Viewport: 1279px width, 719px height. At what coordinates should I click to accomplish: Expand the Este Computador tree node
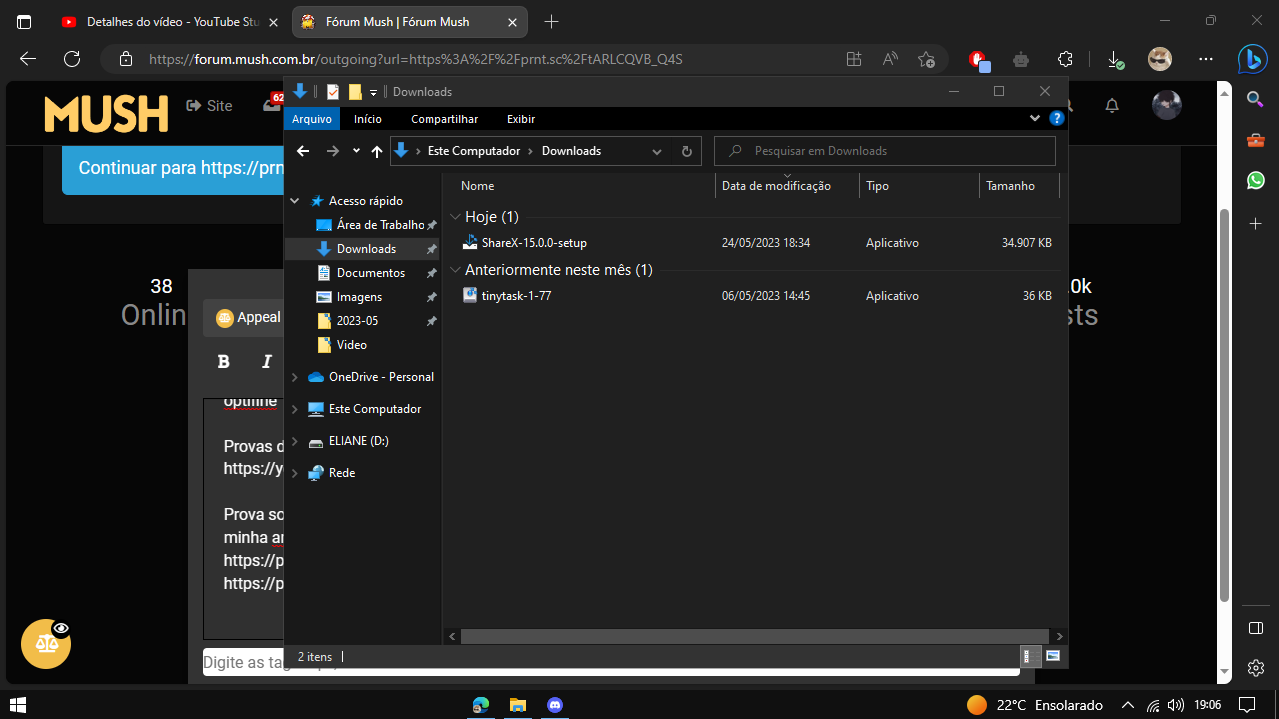(295, 409)
